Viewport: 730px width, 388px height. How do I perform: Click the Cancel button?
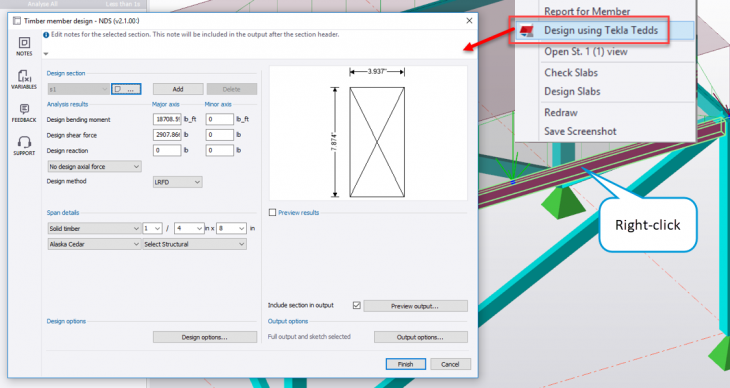point(450,364)
